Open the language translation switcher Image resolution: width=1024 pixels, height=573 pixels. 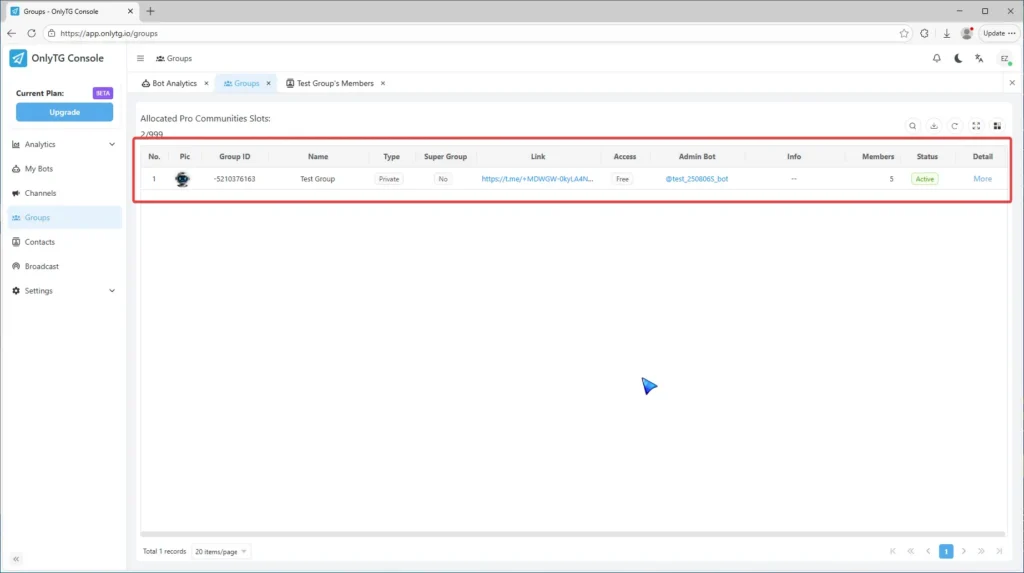click(979, 59)
